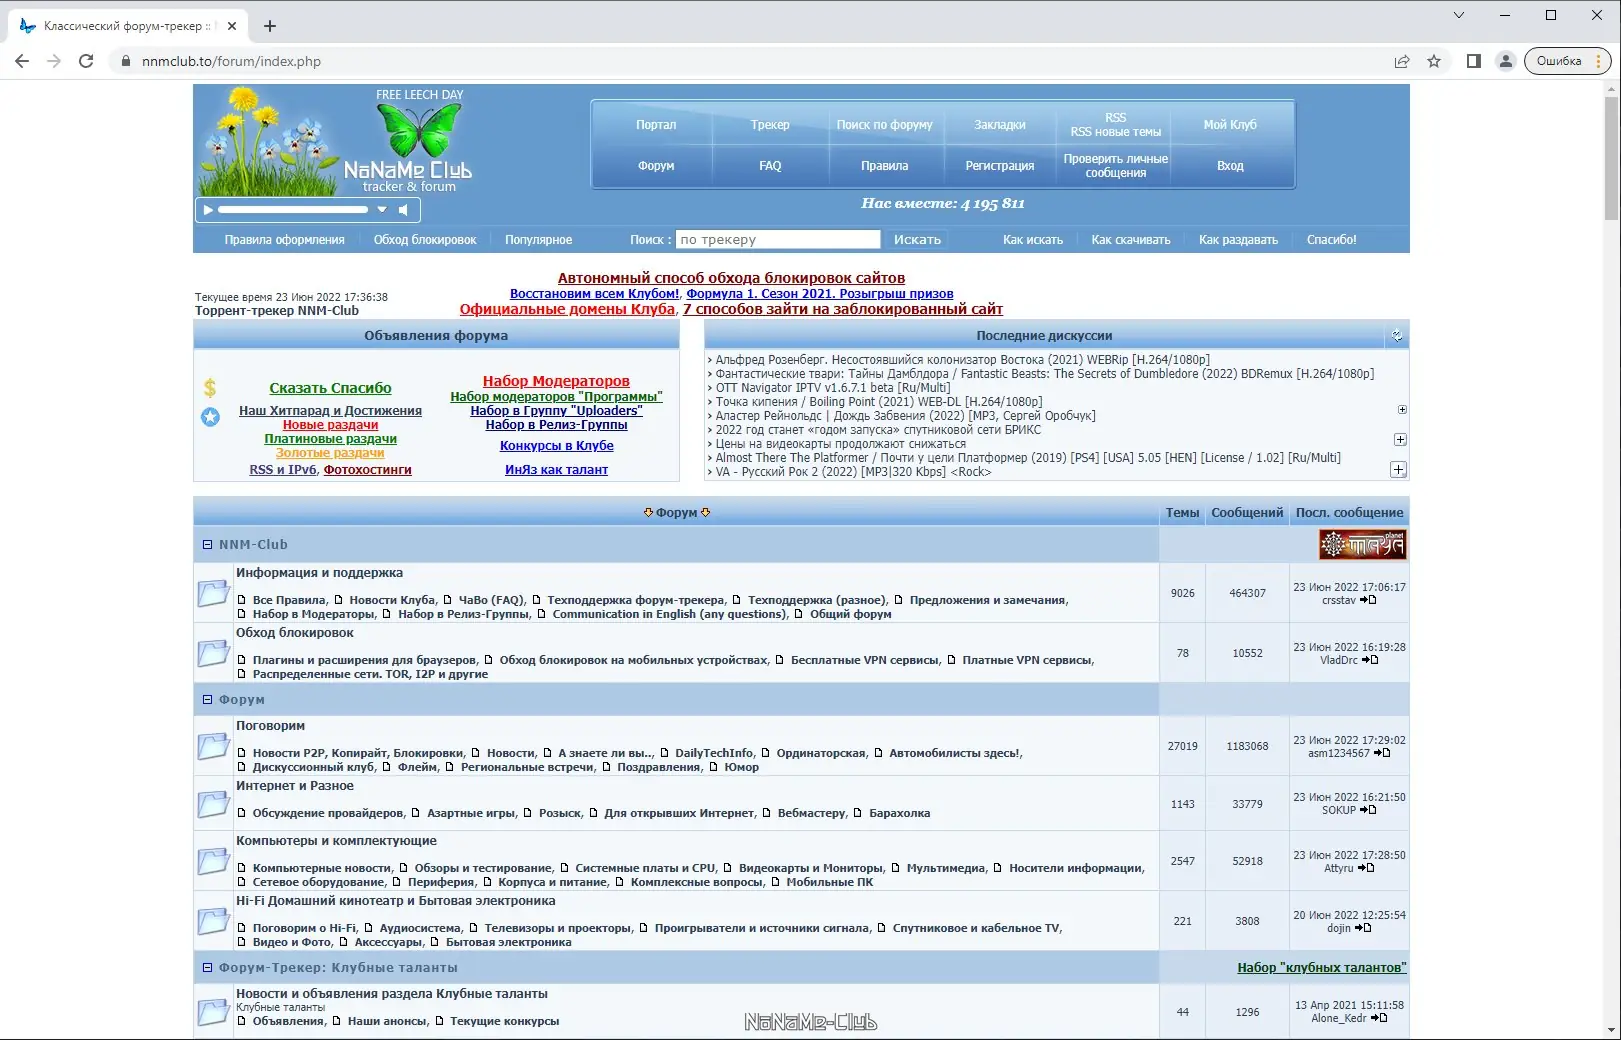1621x1040 pixels.
Task: Open the Золотые раздачи link
Action: 330,453
